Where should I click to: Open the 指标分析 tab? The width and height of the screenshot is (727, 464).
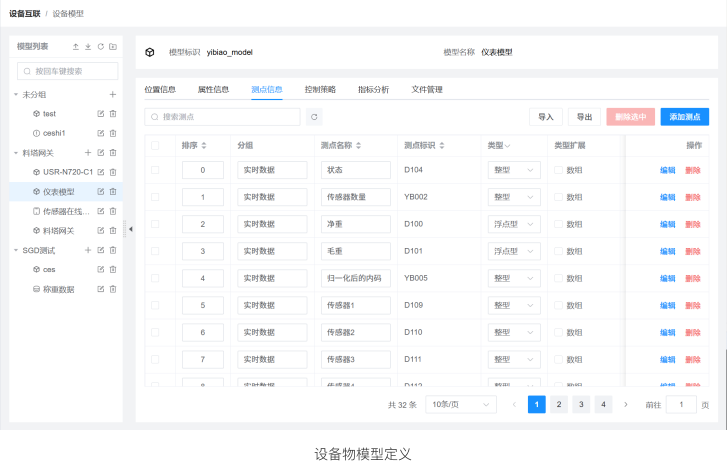pos(374,89)
